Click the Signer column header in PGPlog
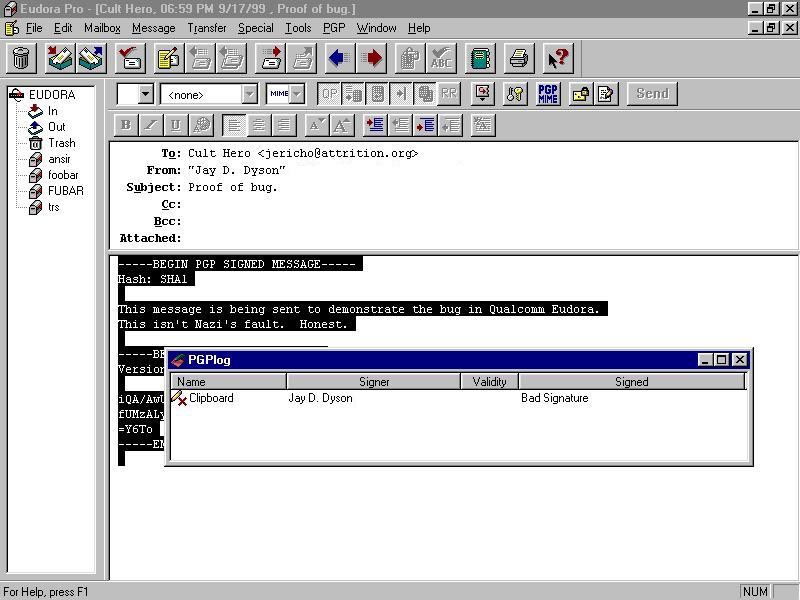 pyautogui.click(x=374, y=381)
